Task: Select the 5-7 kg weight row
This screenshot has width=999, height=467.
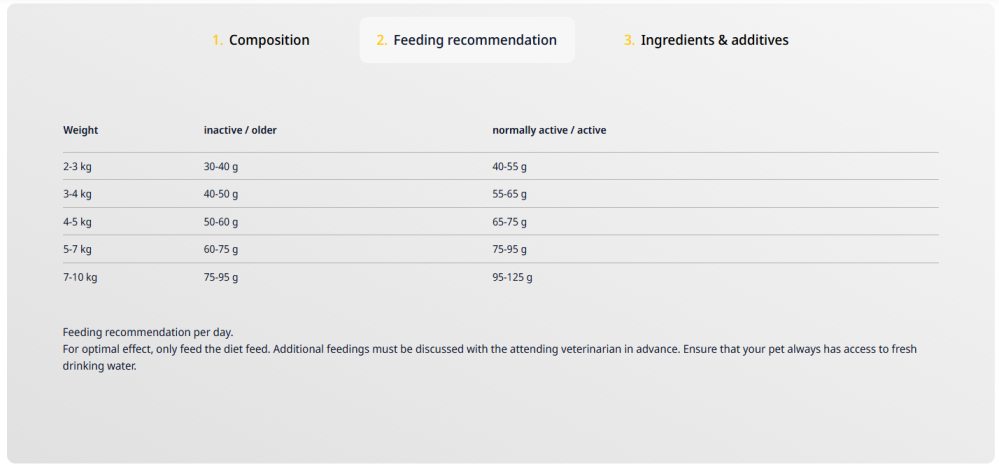Action: (x=77, y=249)
